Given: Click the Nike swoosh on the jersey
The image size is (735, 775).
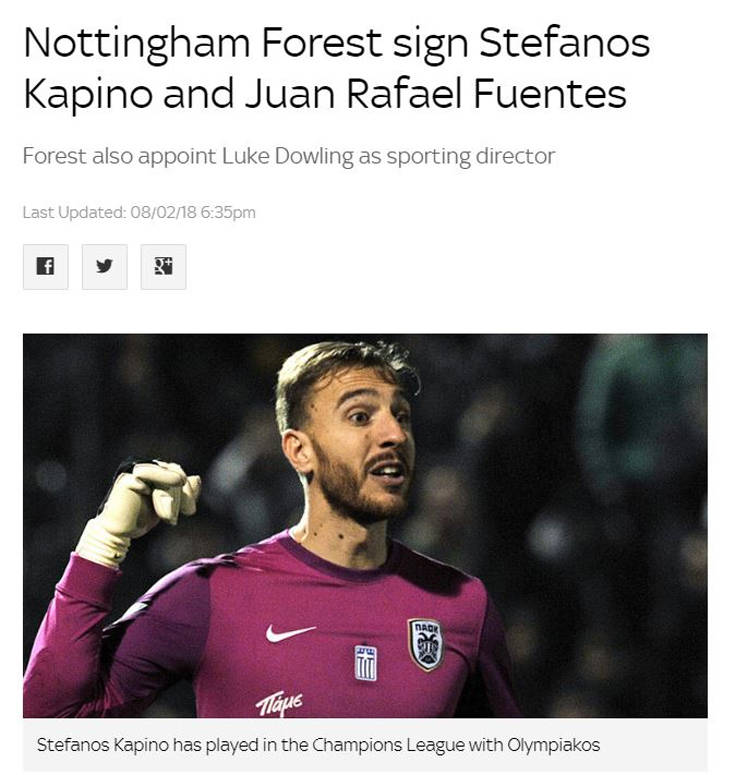Looking at the screenshot, I should tap(290, 633).
